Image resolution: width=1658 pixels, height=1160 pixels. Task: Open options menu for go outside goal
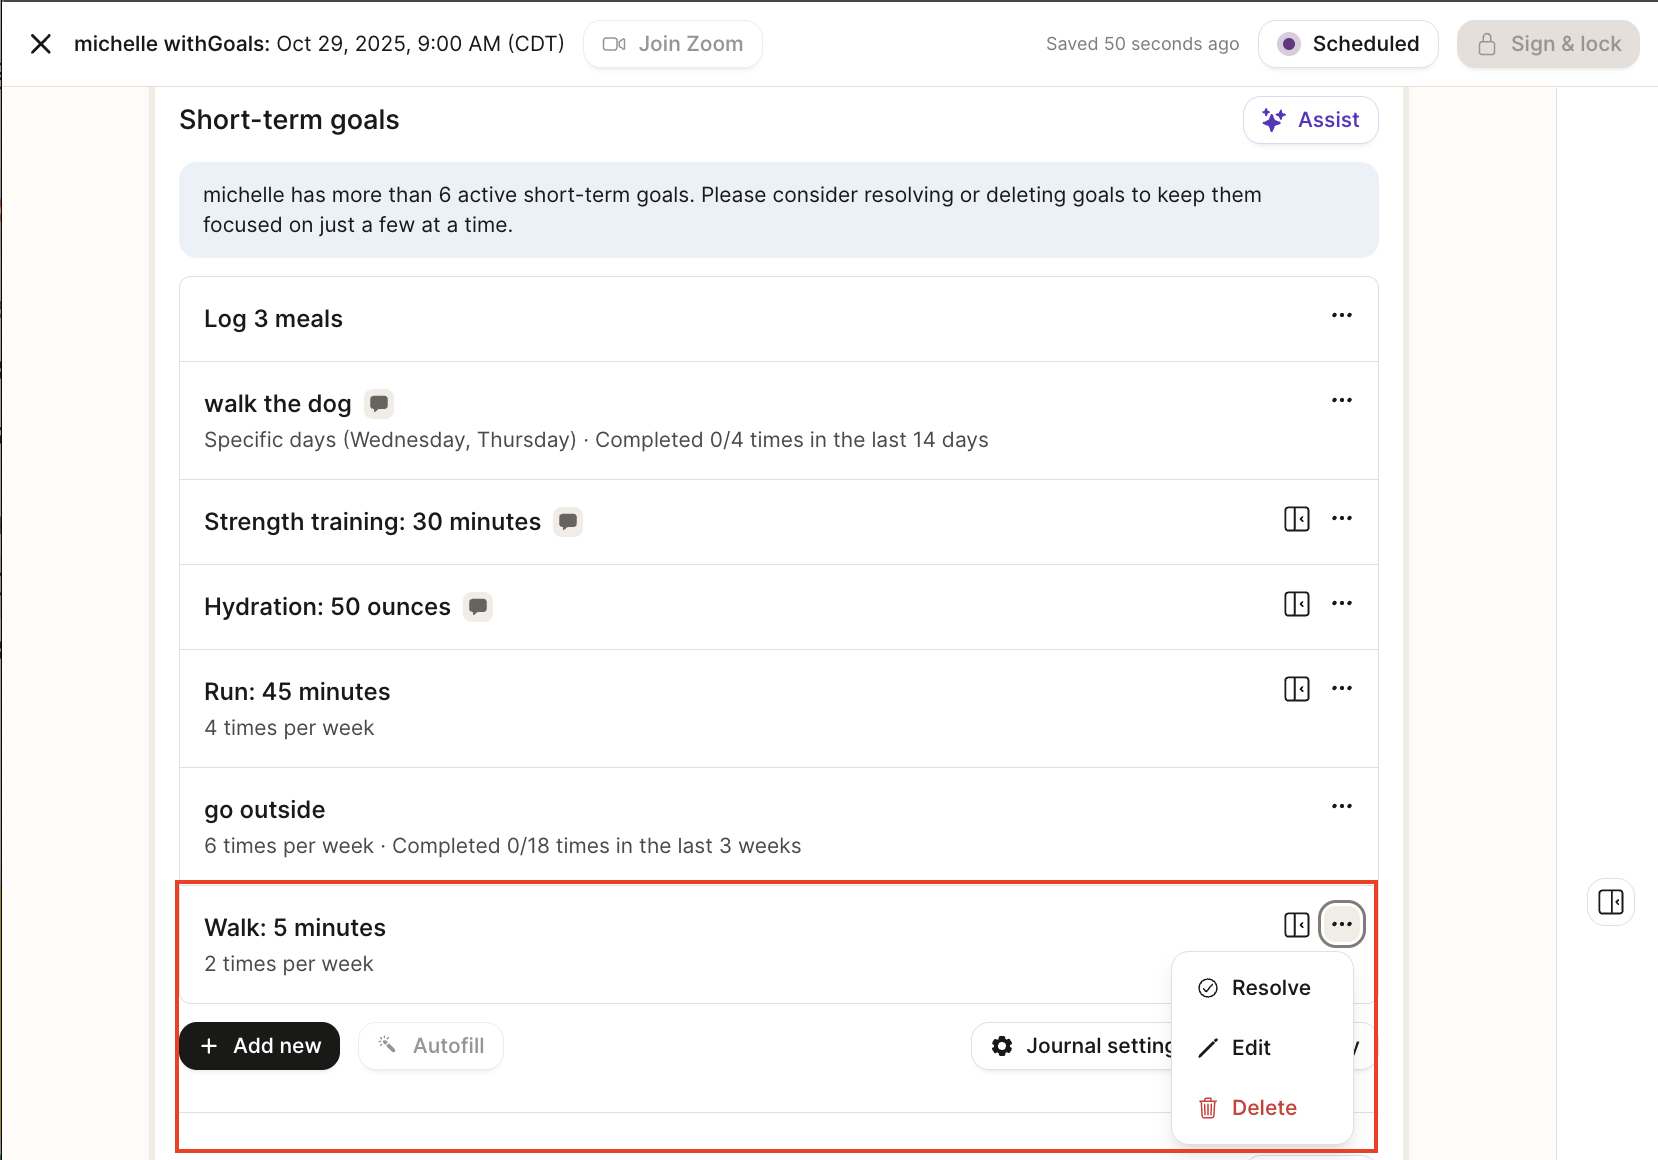1342,807
